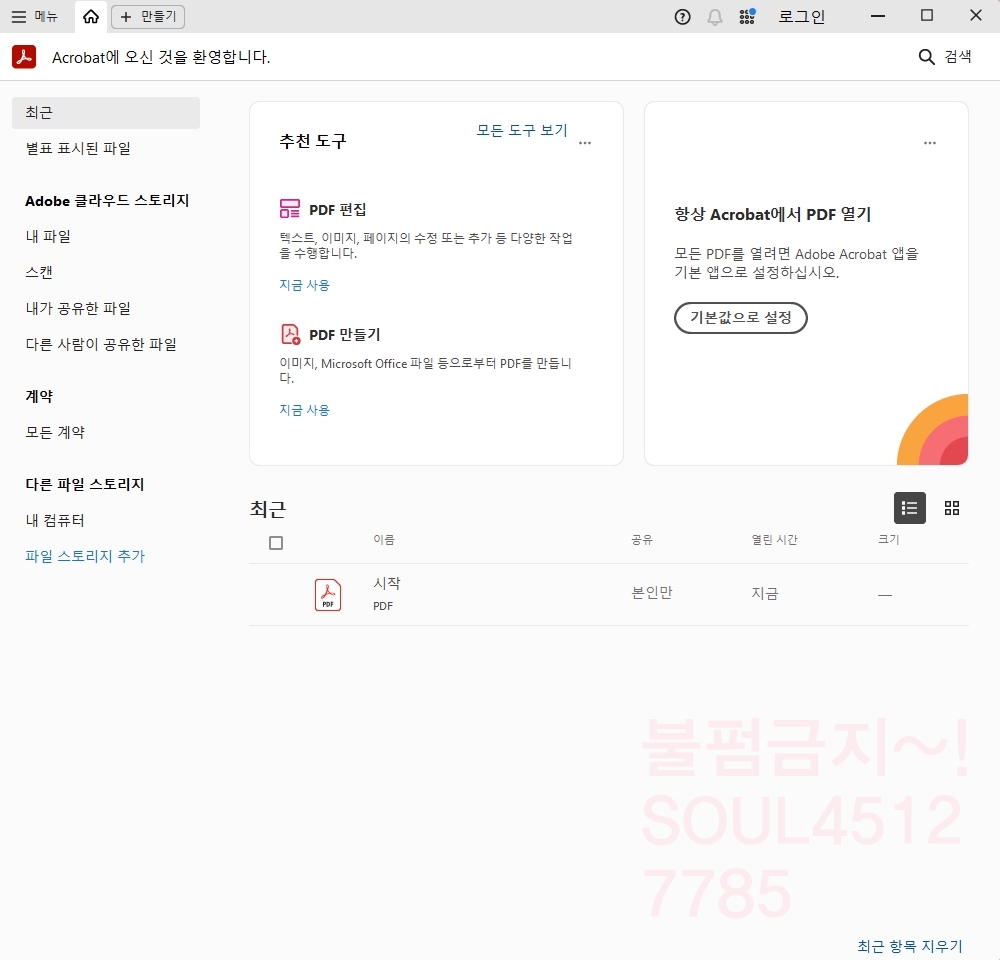
Task: Click the PDF 편집 tool icon
Action: 290,209
